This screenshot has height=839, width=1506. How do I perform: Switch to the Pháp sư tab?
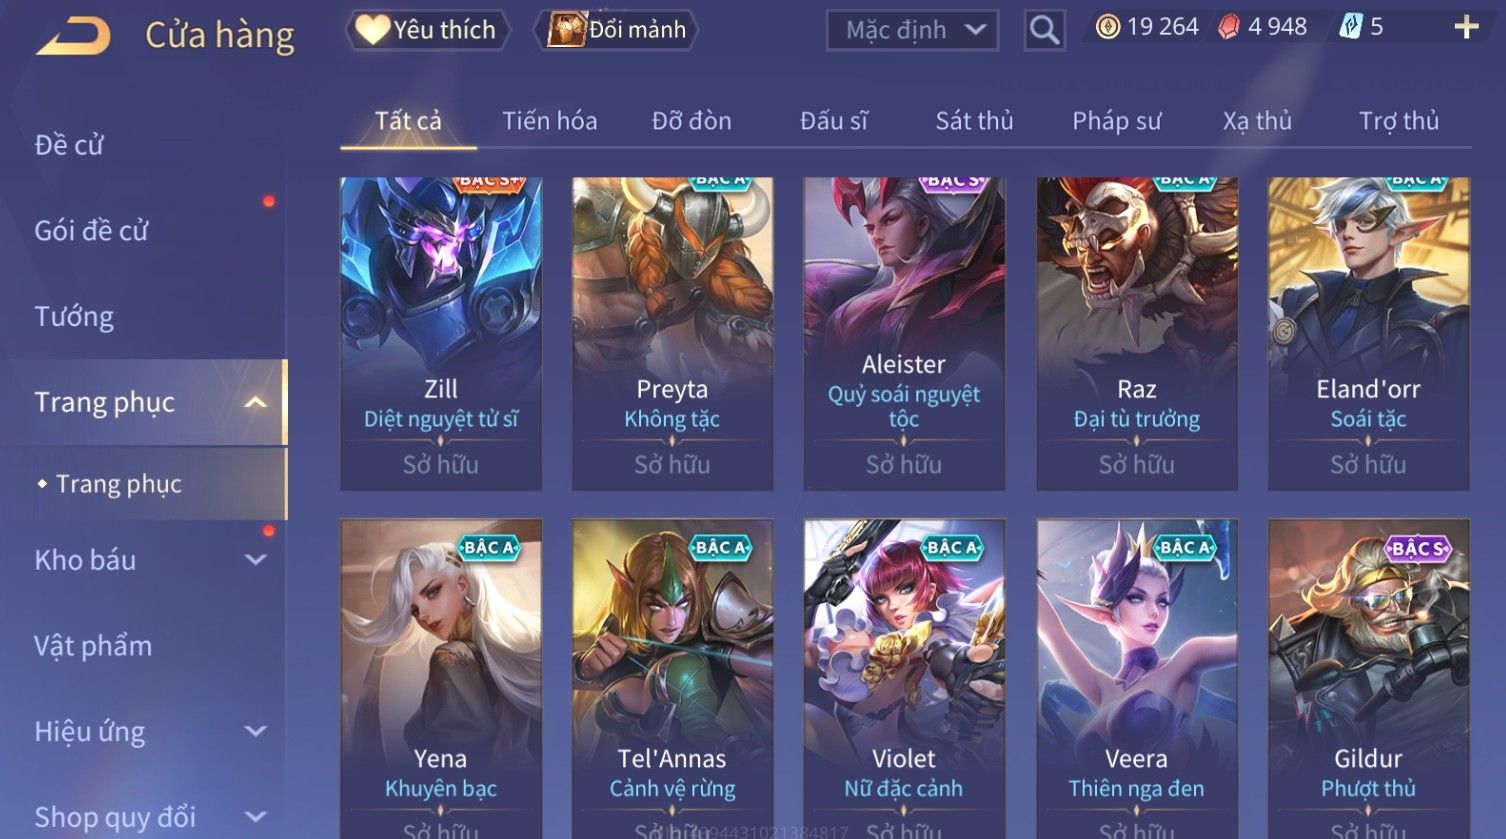point(1116,121)
